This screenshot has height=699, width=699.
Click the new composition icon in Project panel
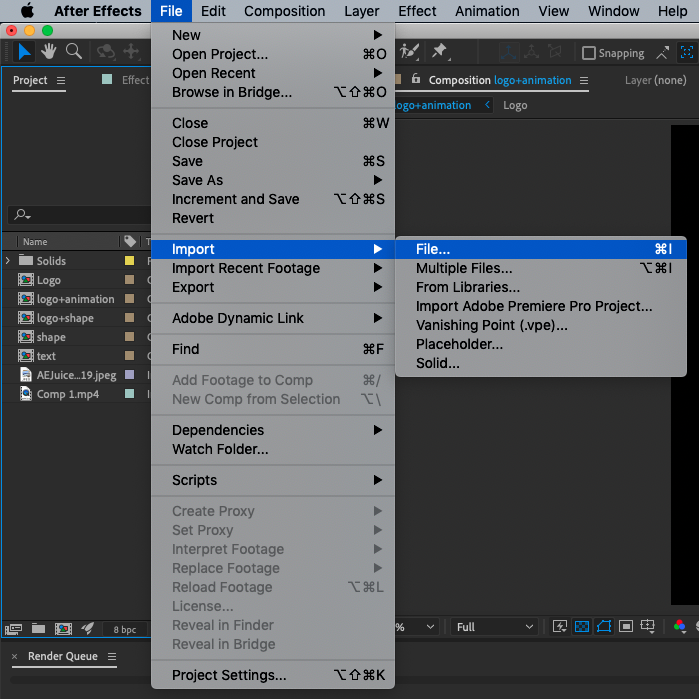[63, 628]
